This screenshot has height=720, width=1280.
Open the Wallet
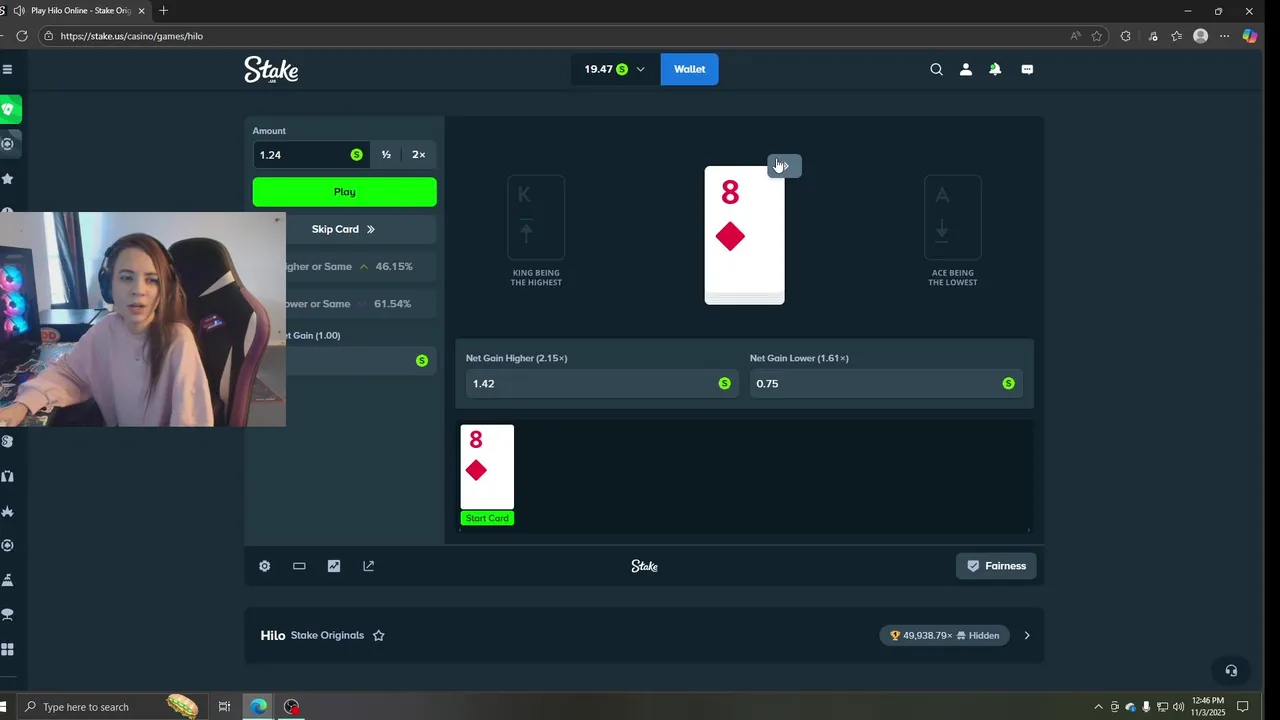pos(689,69)
